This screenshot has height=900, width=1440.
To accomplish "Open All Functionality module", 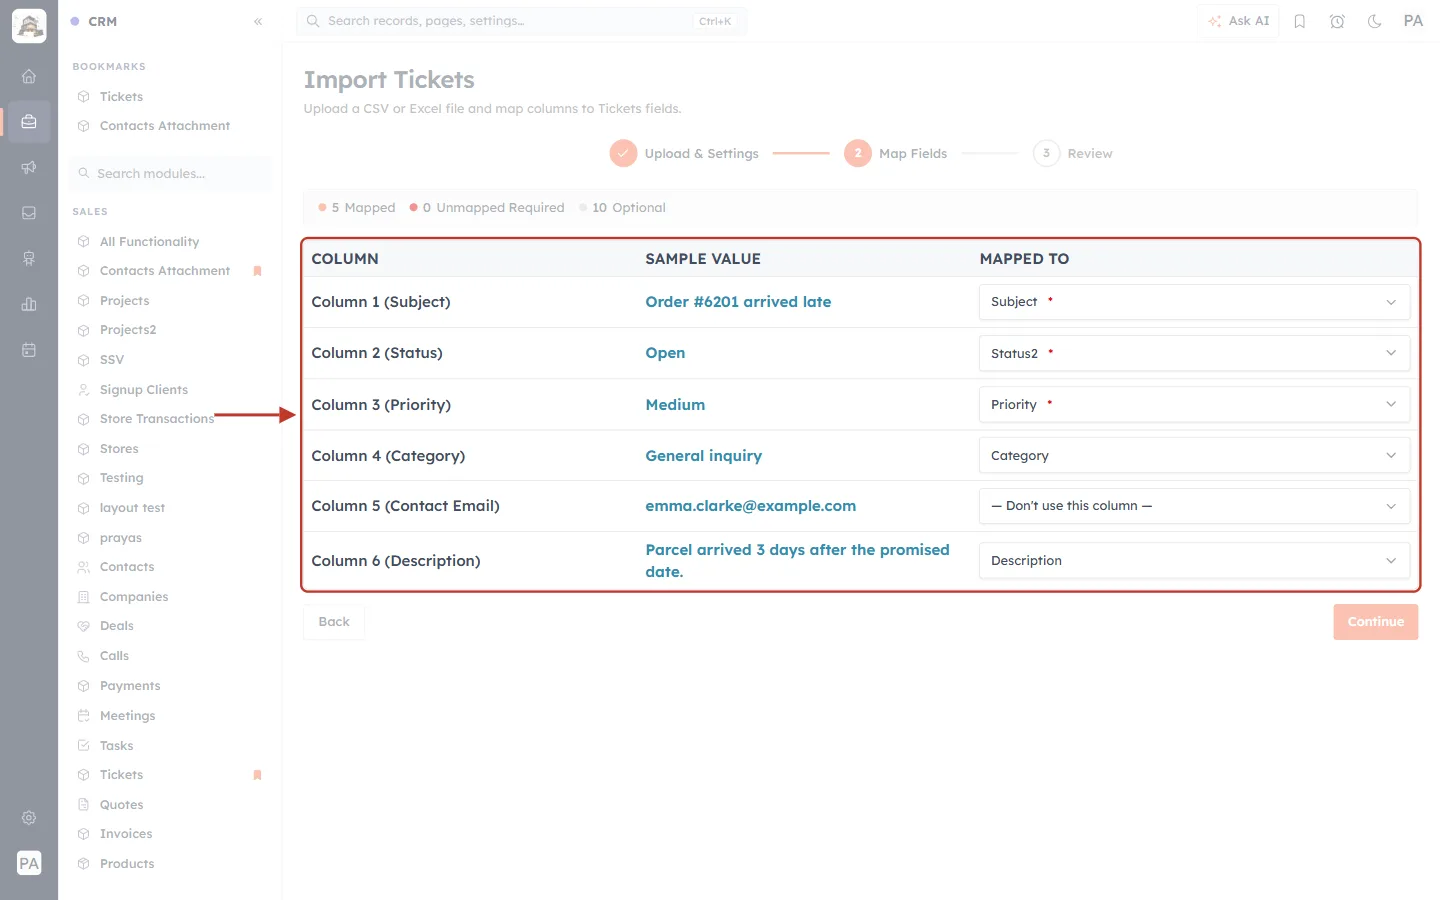I will (x=149, y=242).
